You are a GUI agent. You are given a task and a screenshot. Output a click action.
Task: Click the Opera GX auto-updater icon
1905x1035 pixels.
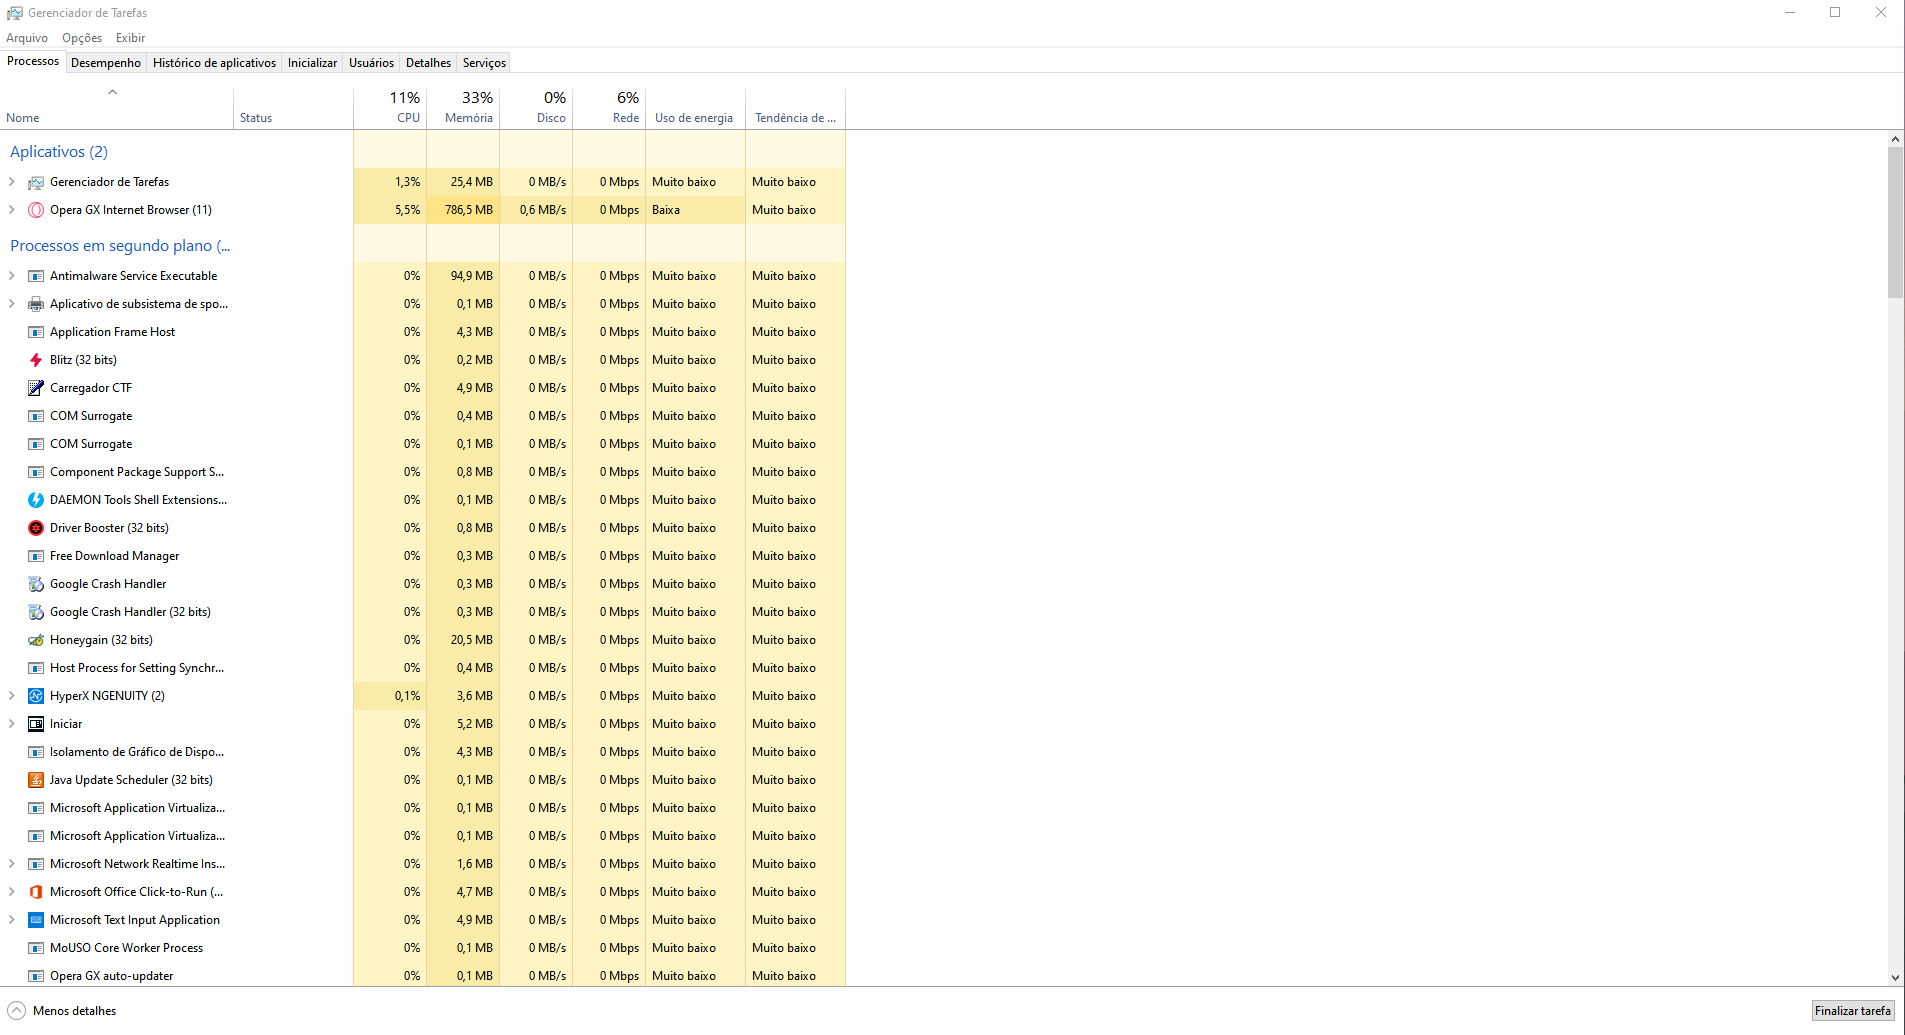click(x=36, y=976)
